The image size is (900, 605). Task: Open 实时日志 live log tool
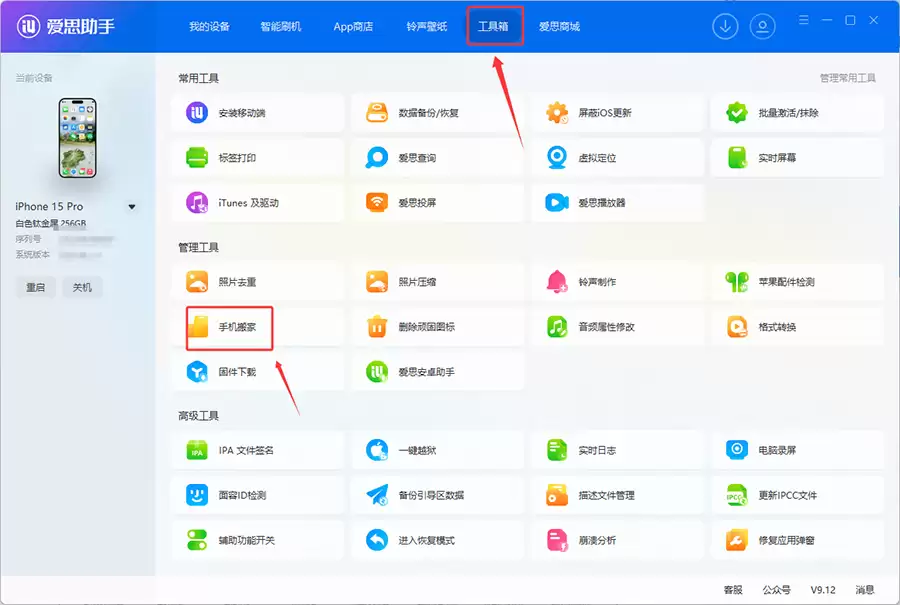(617, 451)
